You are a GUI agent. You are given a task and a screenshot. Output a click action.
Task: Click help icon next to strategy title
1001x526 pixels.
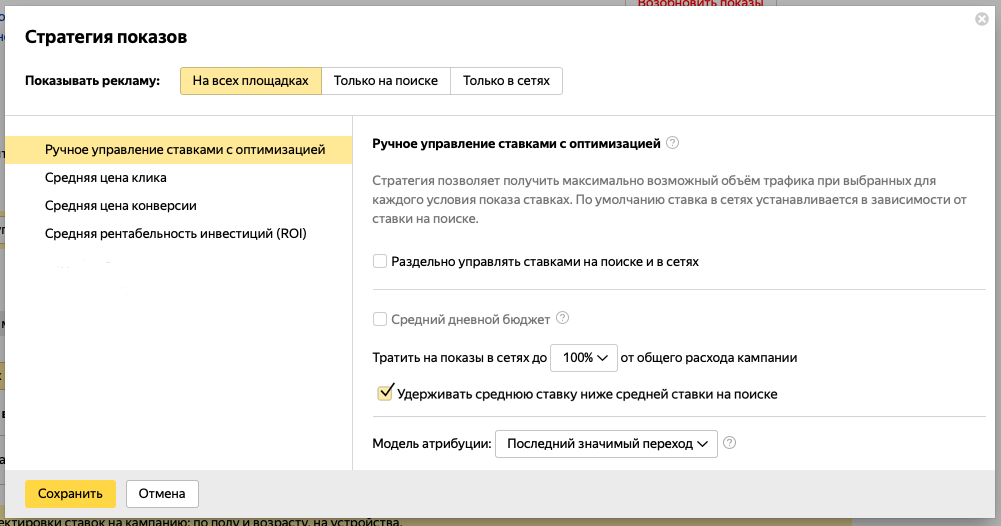click(673, 143)
